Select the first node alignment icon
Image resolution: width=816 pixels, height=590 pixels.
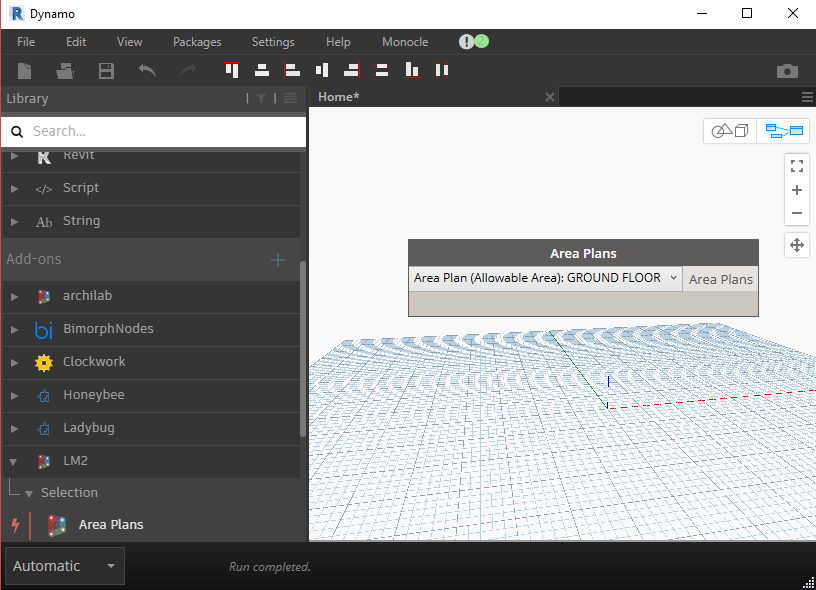tap(231, 70)
